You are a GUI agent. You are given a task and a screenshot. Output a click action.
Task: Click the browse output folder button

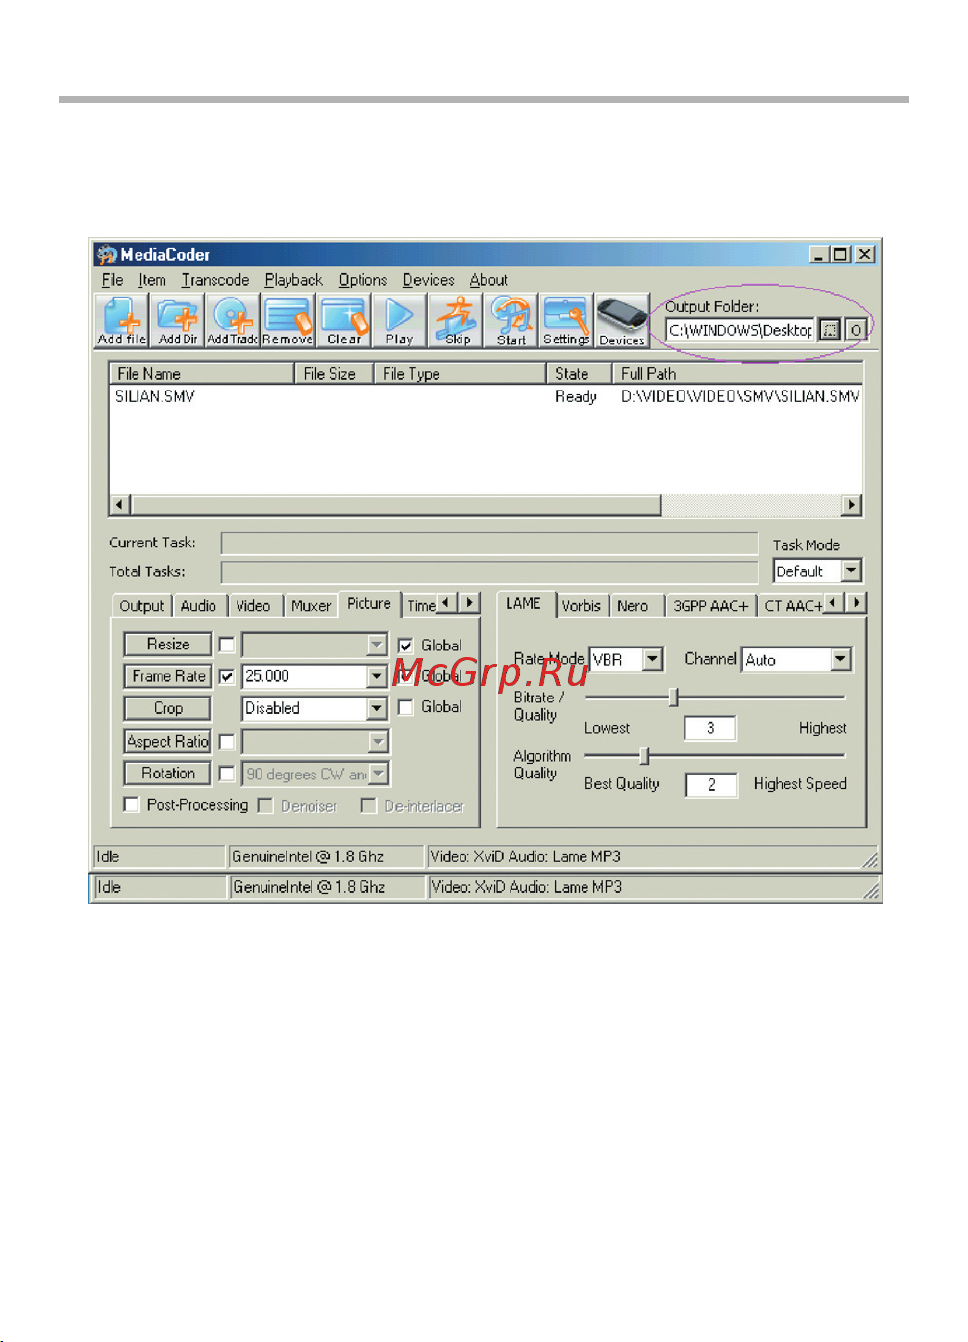(x=830, y=330)
